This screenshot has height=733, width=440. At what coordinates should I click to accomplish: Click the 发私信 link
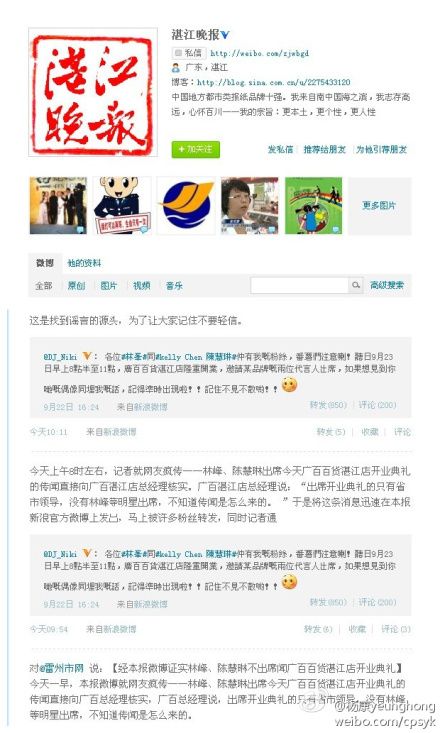click(280, 149)
